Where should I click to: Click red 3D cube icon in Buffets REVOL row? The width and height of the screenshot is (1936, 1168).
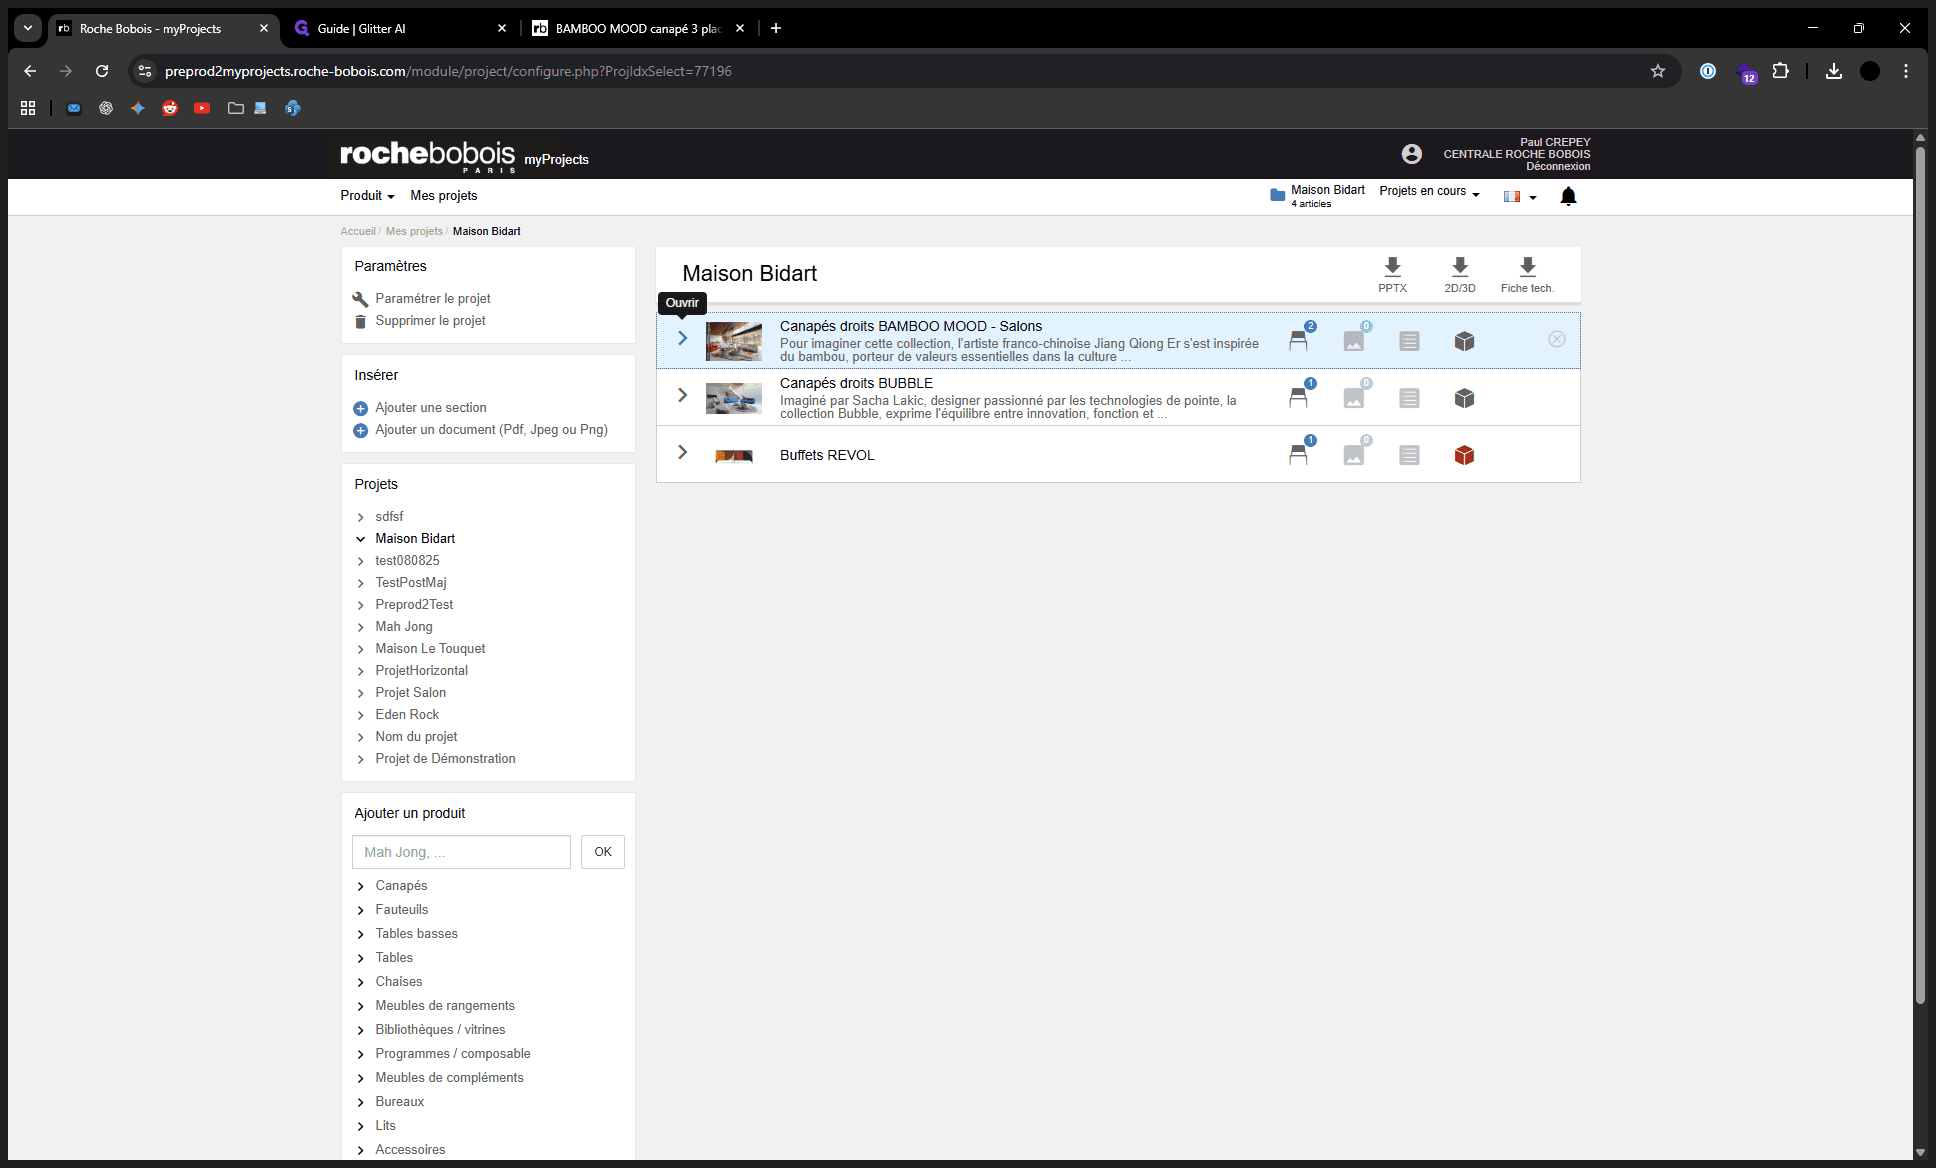click(x=1464, y=455)
